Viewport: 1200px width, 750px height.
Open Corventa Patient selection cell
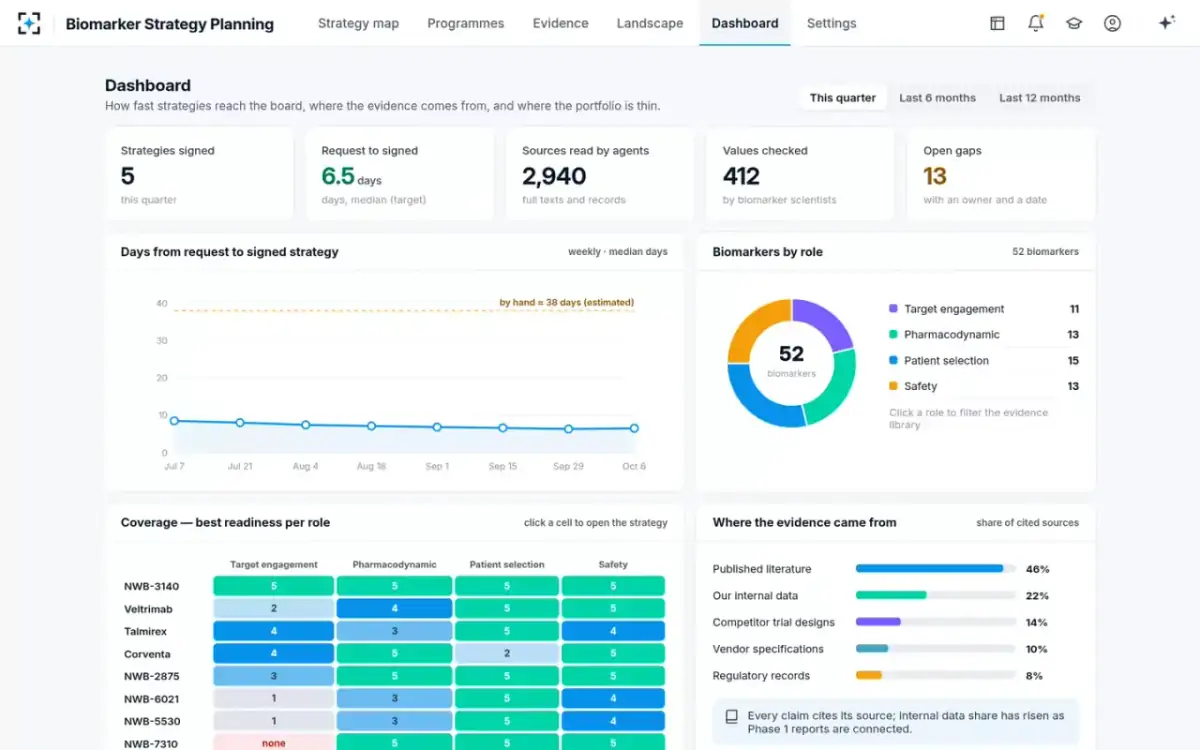click(x=507, y=653)
